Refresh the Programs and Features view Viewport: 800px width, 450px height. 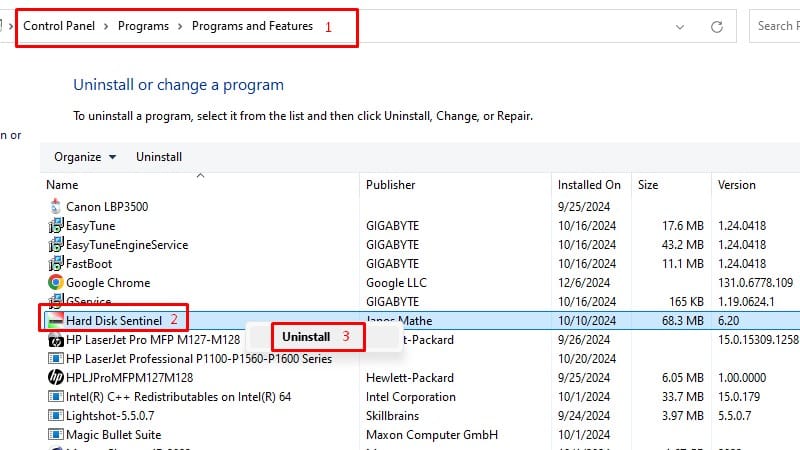[717, 27]
